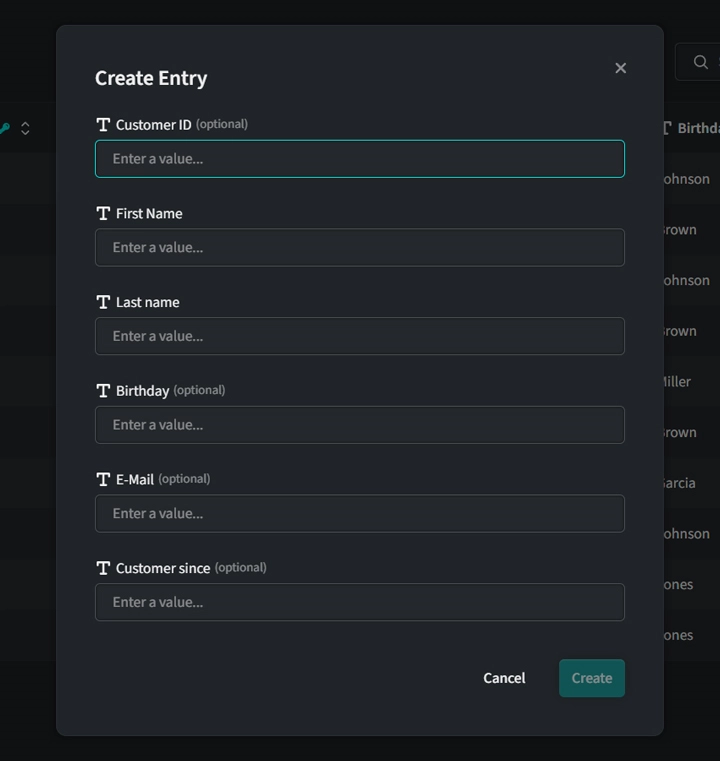Click the text type icon beside First Name
The height and width of the screenshot is (761, 720).
[103, 214]
